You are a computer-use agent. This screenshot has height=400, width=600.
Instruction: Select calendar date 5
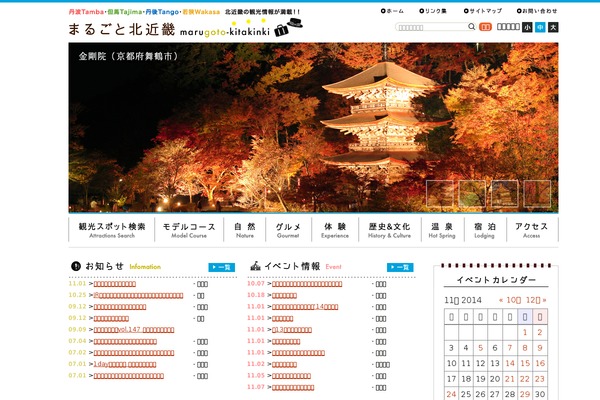[x=481, y=348]
